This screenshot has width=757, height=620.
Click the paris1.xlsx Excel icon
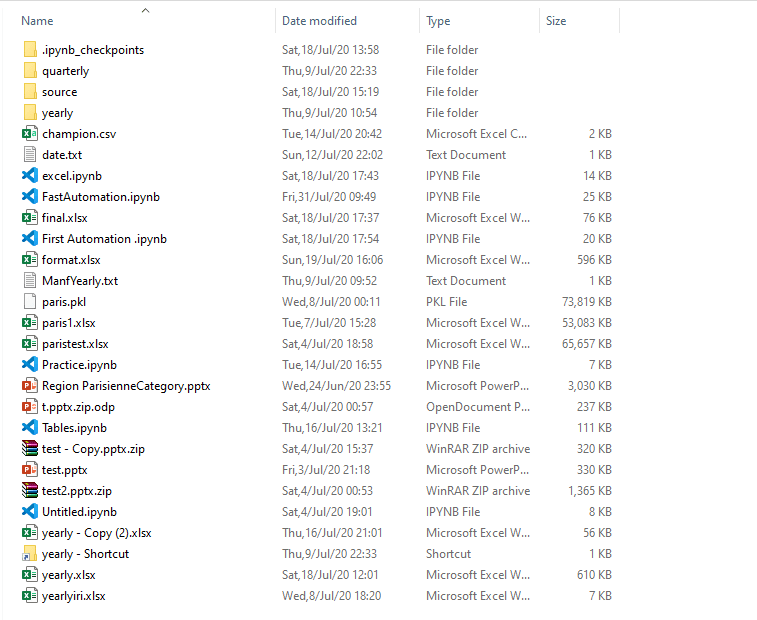30,323
